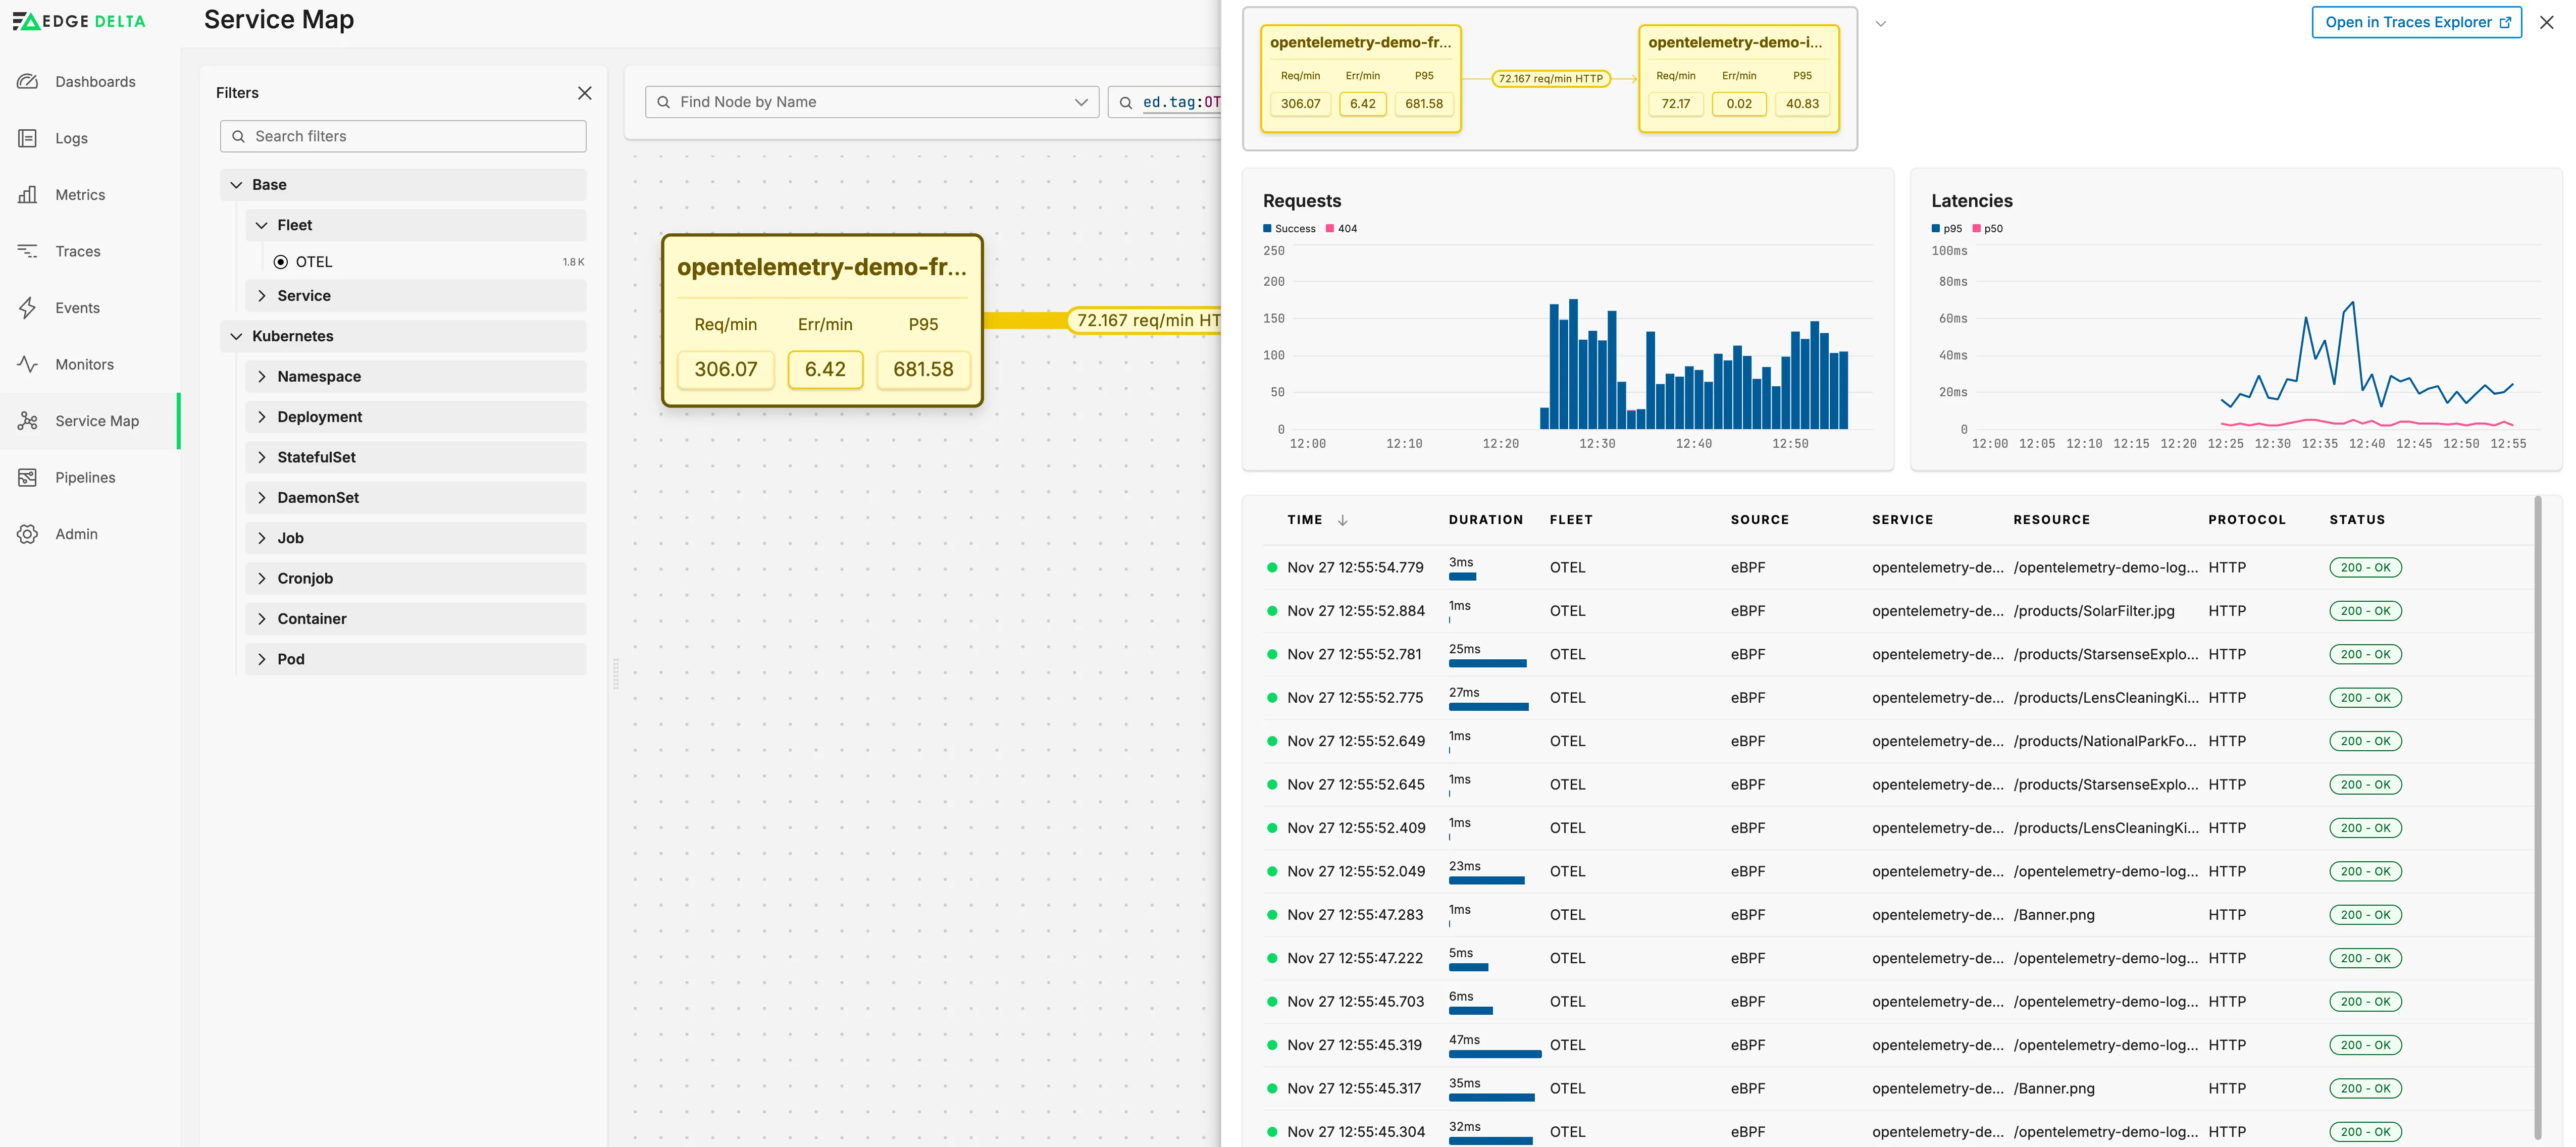
Task: Click the 6.42 Err/min value on map node
Action: point(825,369)
